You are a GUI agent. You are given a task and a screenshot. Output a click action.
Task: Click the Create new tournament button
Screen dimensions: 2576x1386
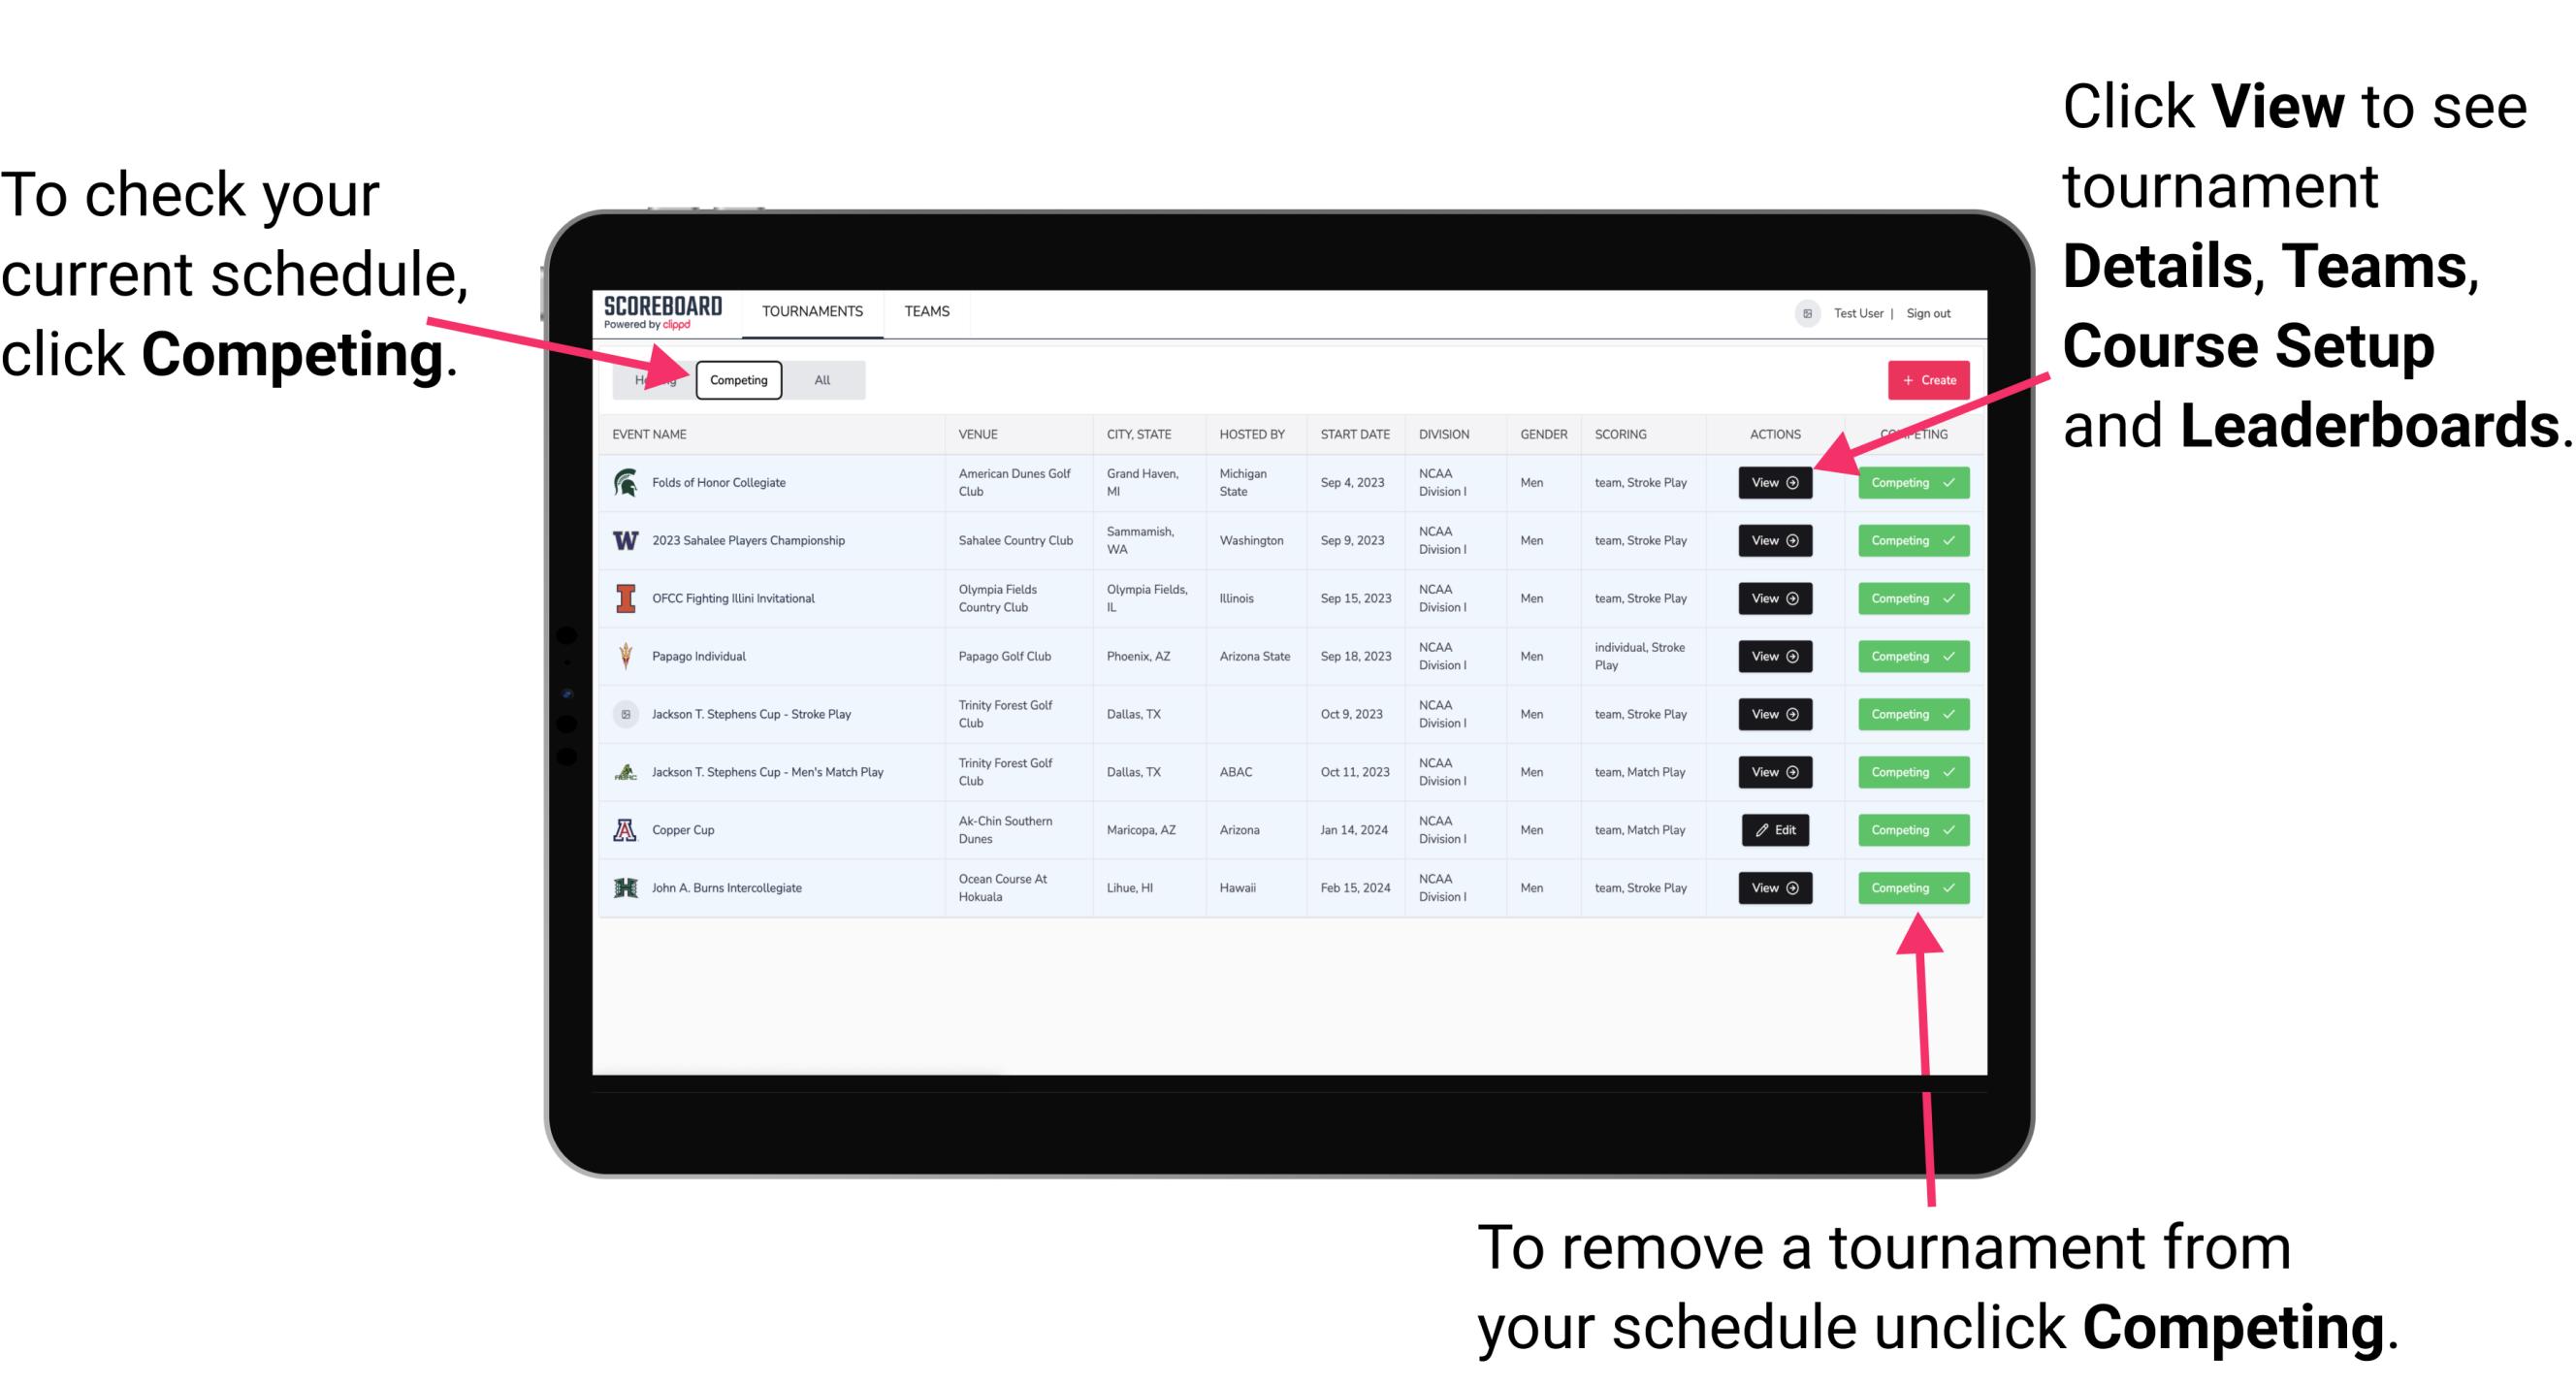[x=1921, y=379]
